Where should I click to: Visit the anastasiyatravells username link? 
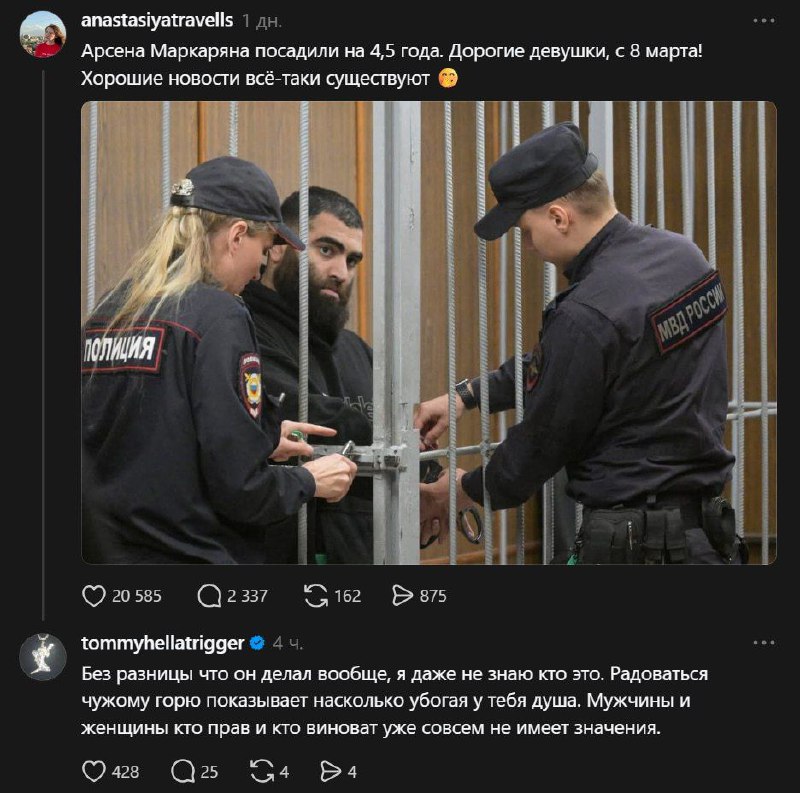click(157, 21)
